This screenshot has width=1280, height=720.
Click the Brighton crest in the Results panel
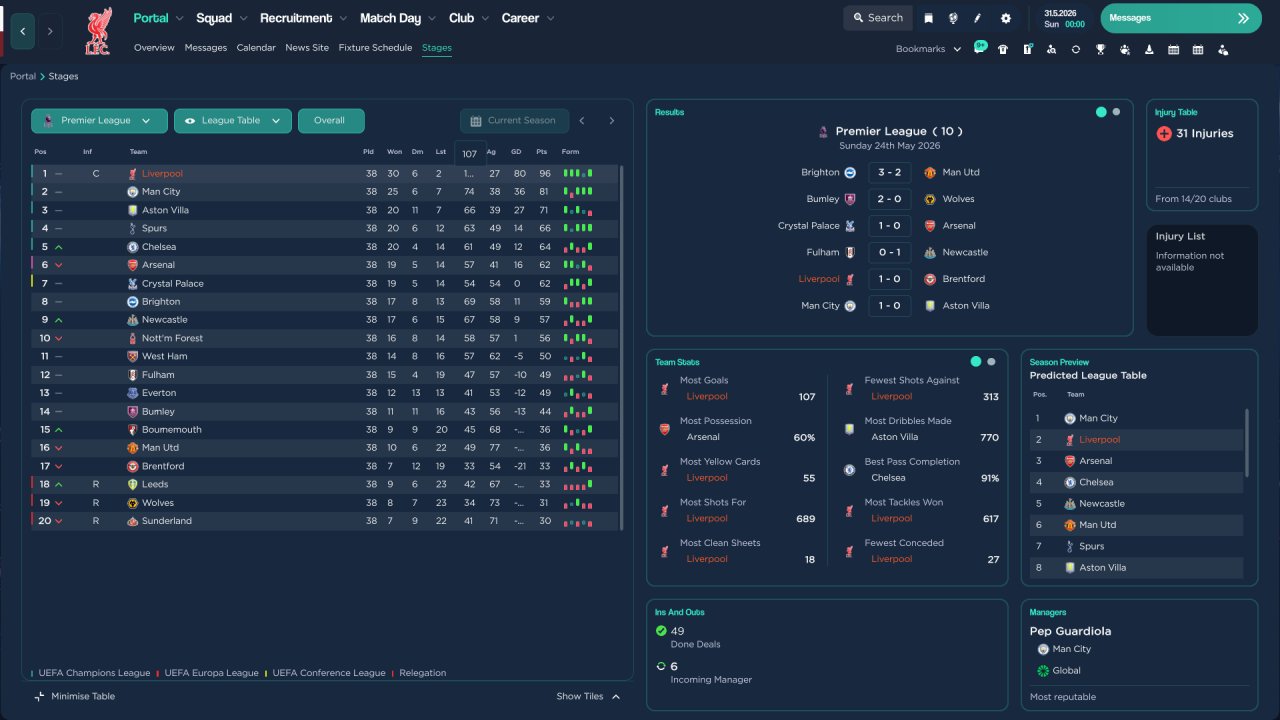click(x=850, y=172)
